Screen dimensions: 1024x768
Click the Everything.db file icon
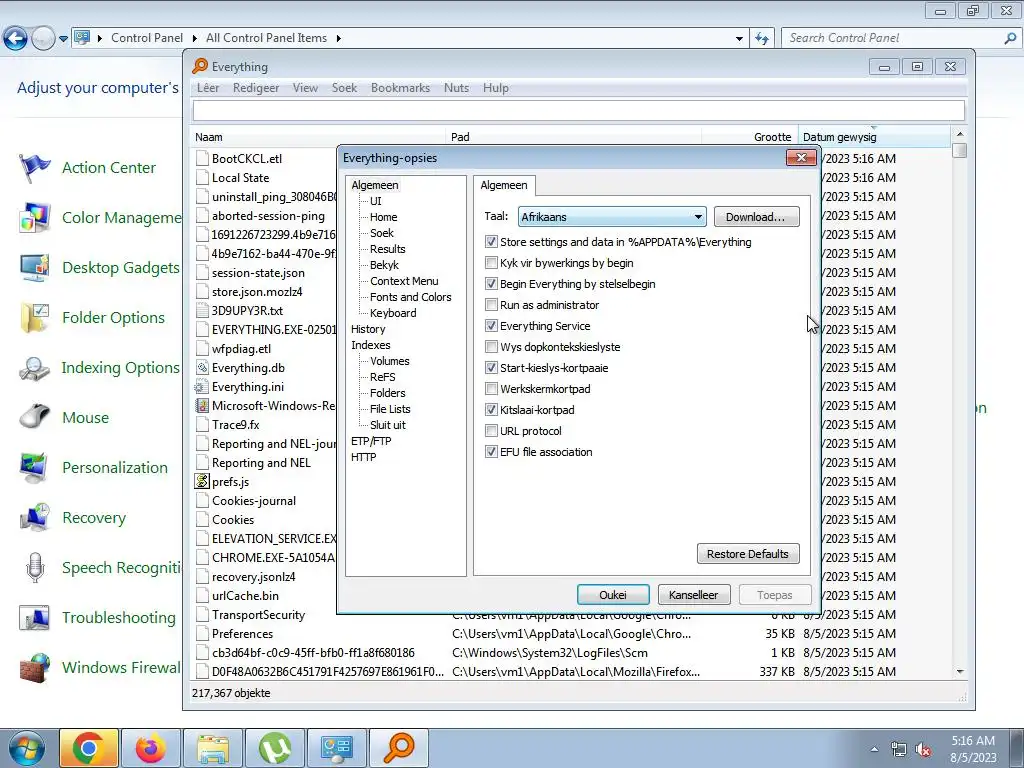pyautogui.click(x=202, y=368)
